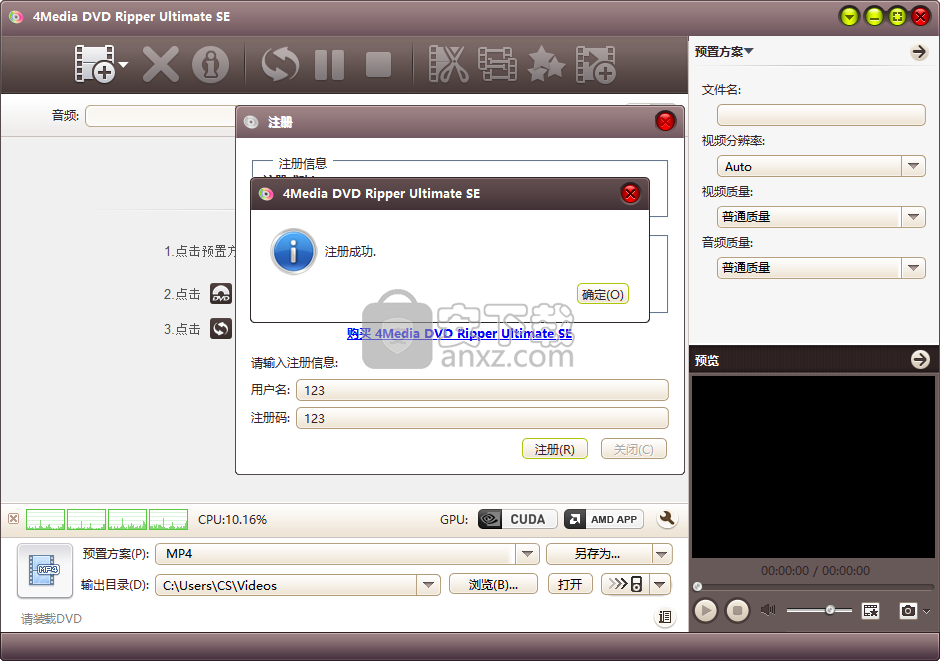Open the 音频质量 quality dropdown
The image size is (940, 661).
(821, 268)
